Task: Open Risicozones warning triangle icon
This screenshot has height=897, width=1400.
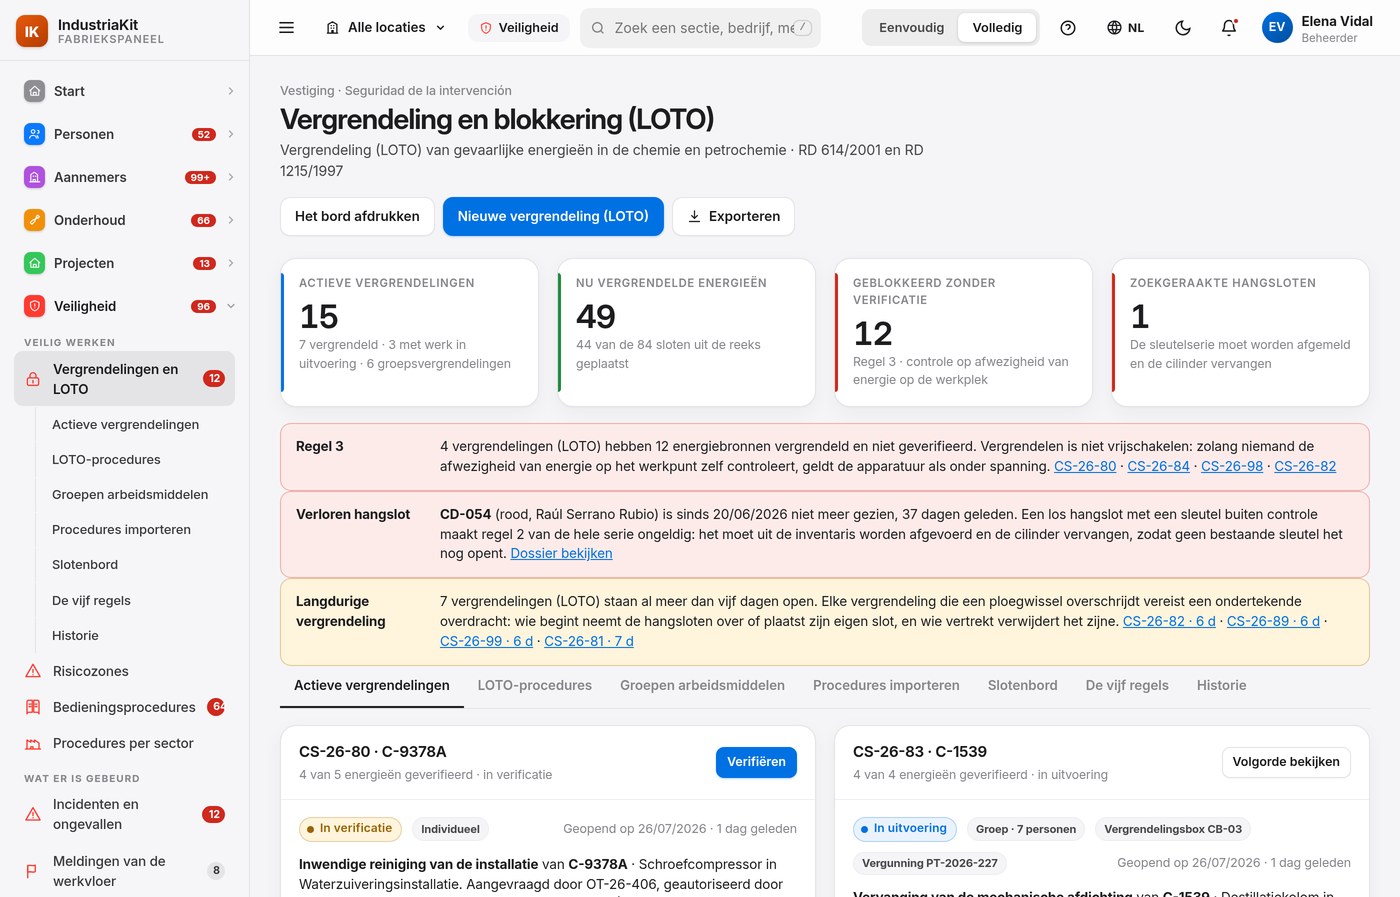Action: click(x=33, y=671)
